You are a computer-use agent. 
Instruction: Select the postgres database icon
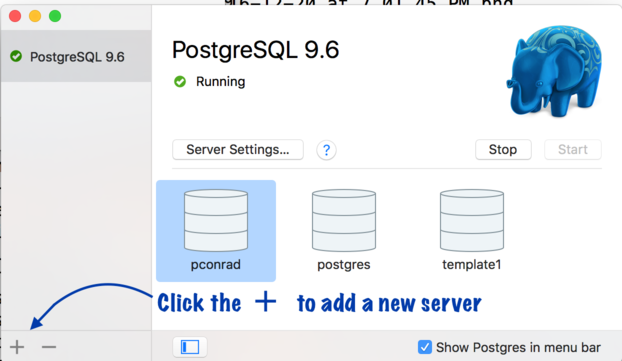pos(344,220)
